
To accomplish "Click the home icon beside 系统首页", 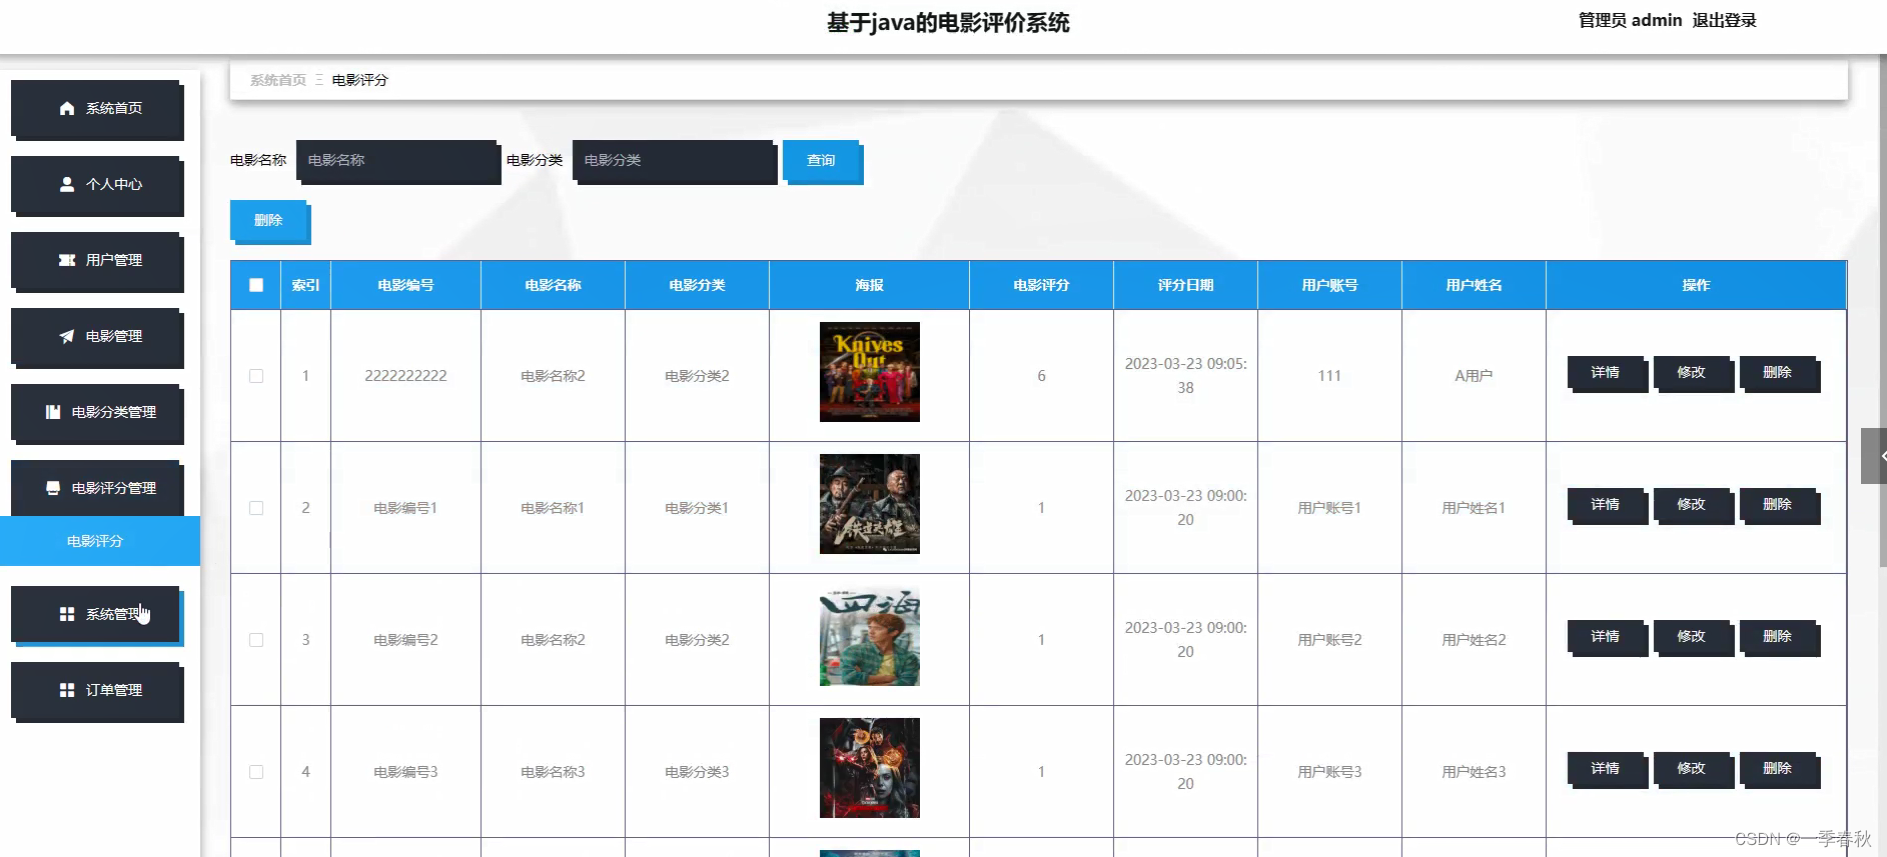I will 67,108.
